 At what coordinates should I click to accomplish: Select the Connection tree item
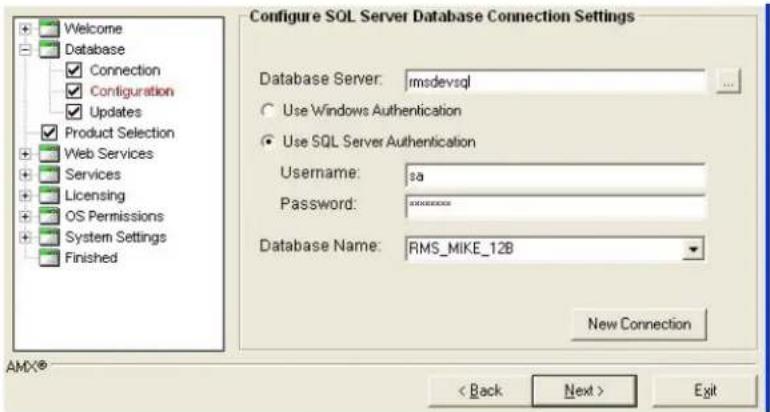(x=125, y=70)
